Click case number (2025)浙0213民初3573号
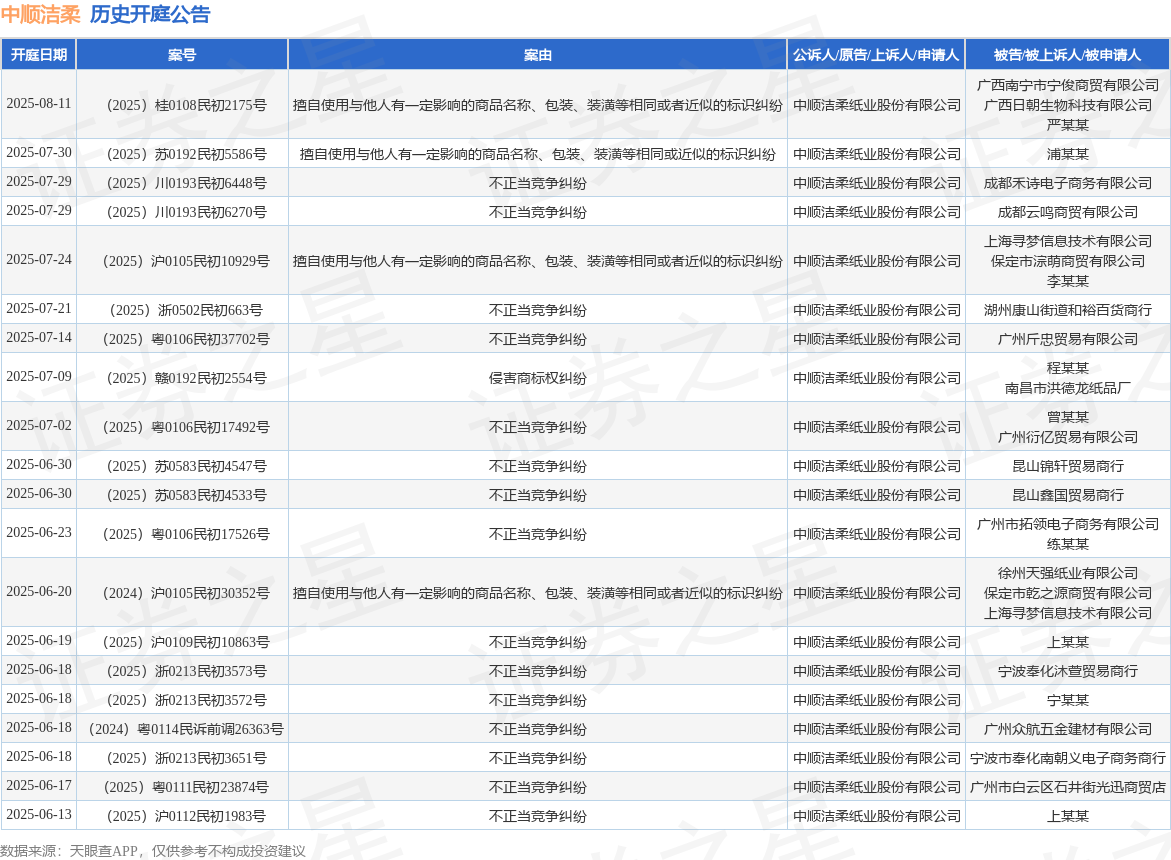Image resolution: width=1171 pixels, height=860 pixels. pos(182,671)
